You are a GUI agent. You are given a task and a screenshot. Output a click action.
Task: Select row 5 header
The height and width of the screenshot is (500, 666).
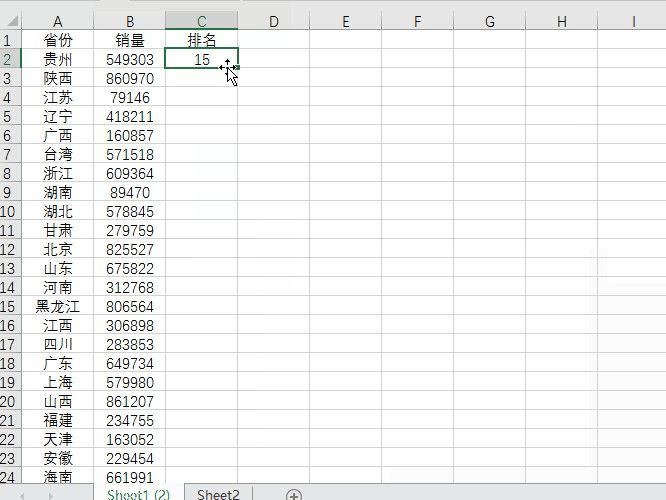pyautogui.click(x=10, y=116)
